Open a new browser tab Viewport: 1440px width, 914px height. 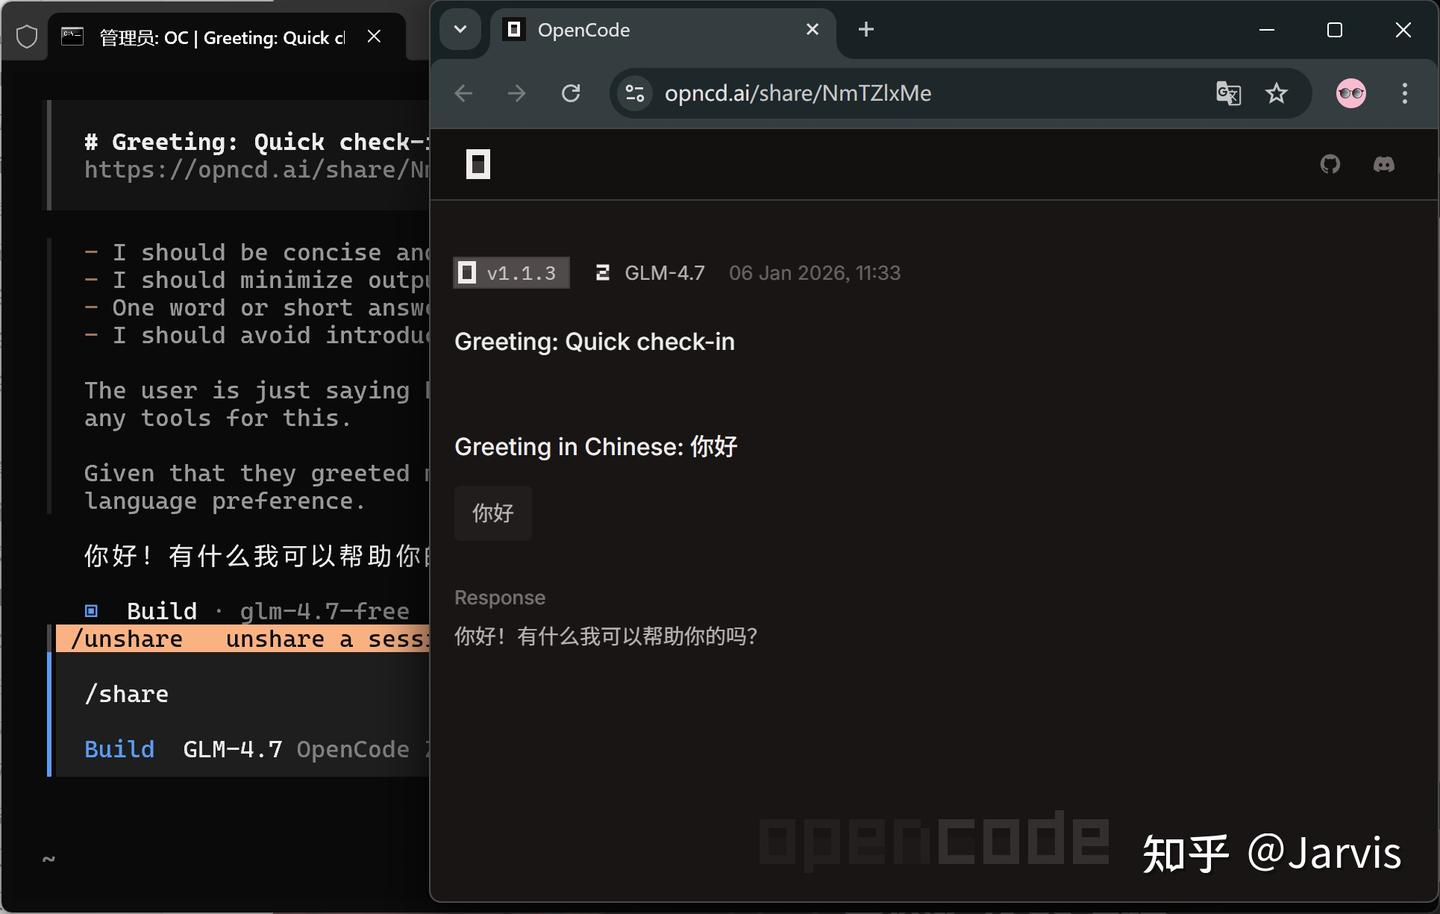click(866, 29)
